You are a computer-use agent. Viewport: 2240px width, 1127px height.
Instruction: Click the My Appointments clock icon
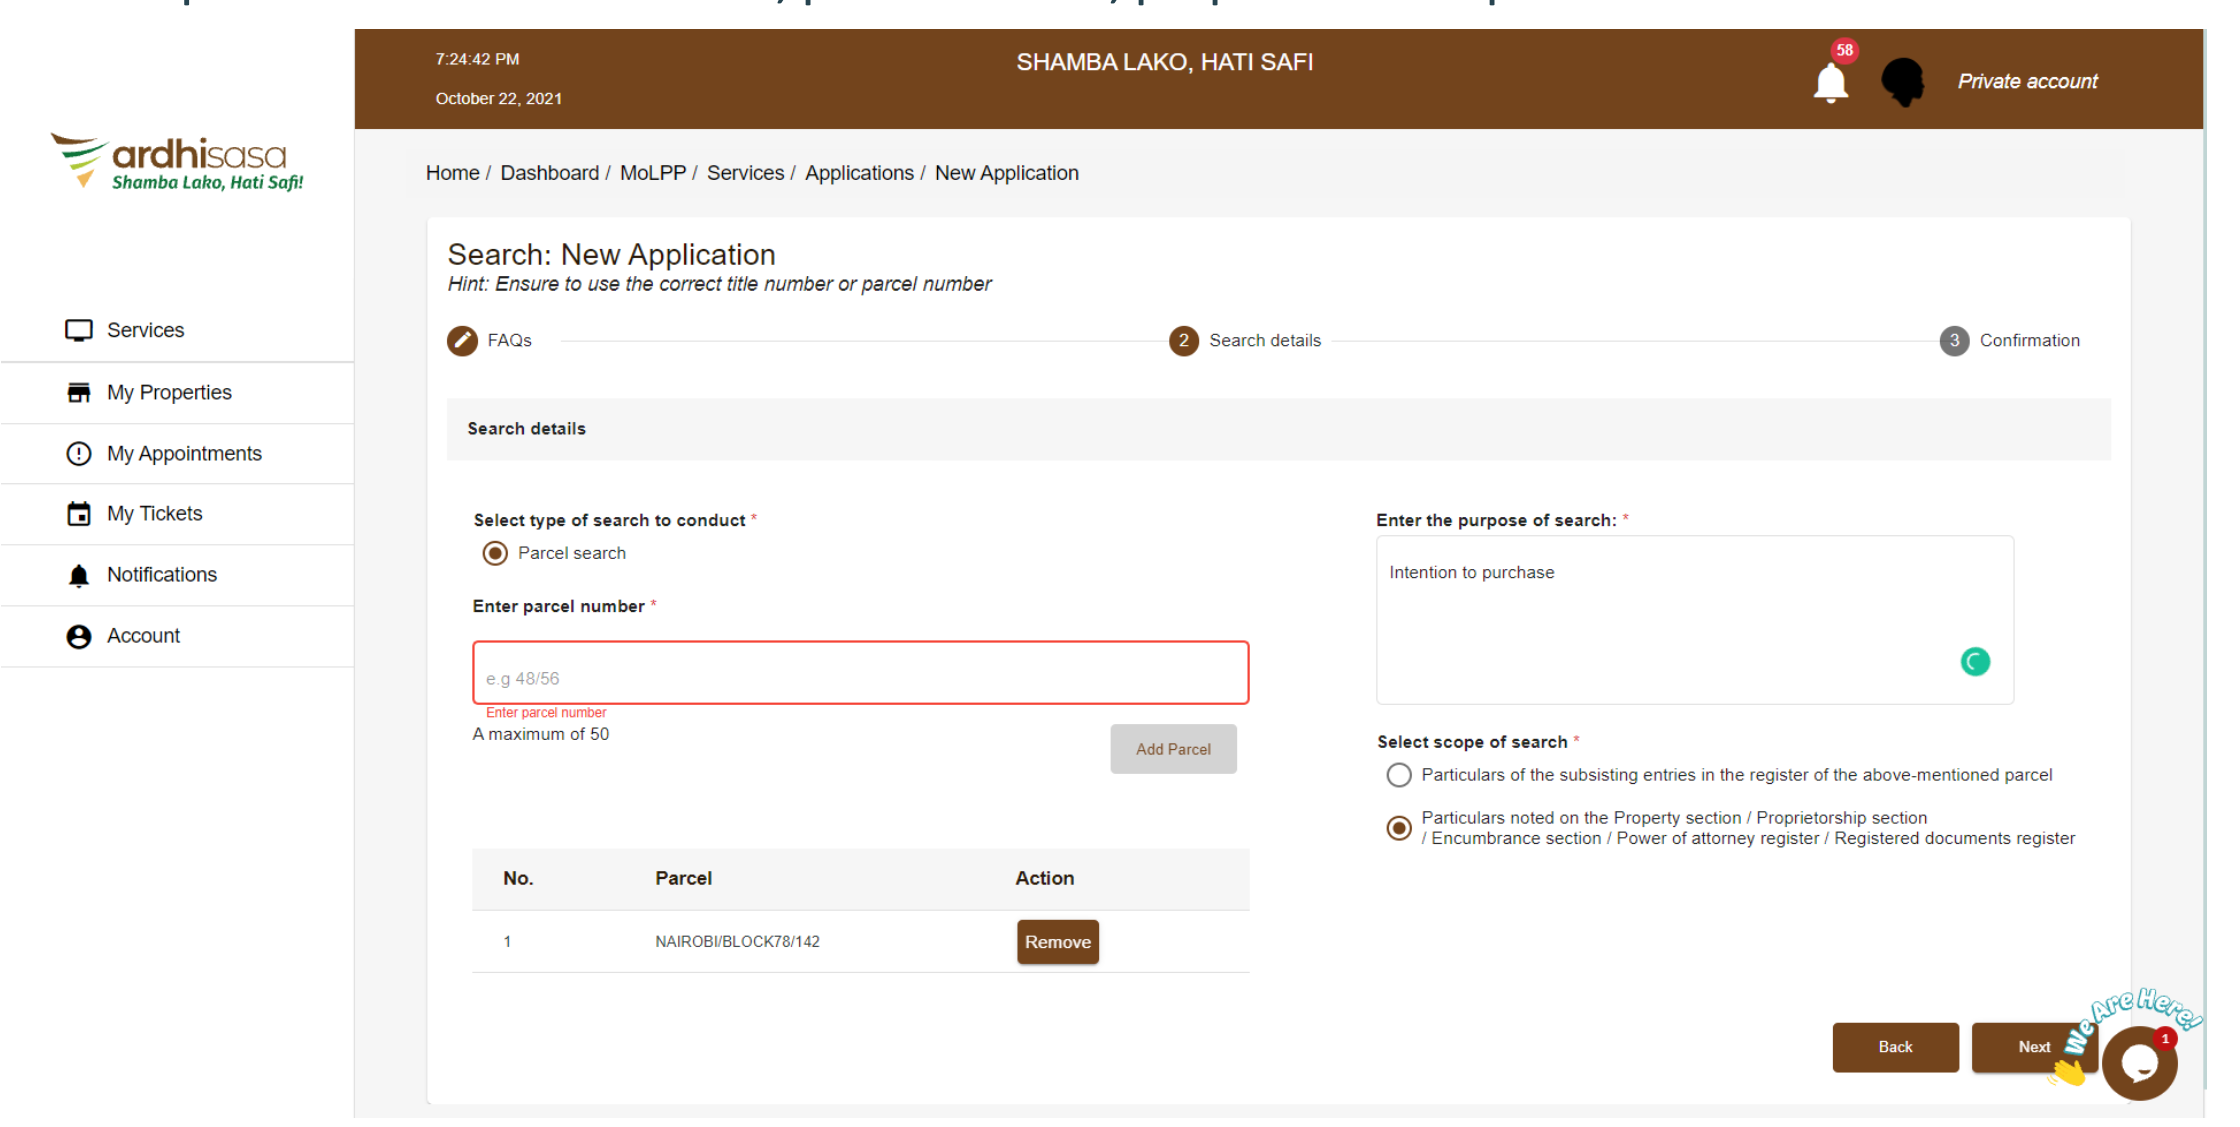tap(79, 454)
